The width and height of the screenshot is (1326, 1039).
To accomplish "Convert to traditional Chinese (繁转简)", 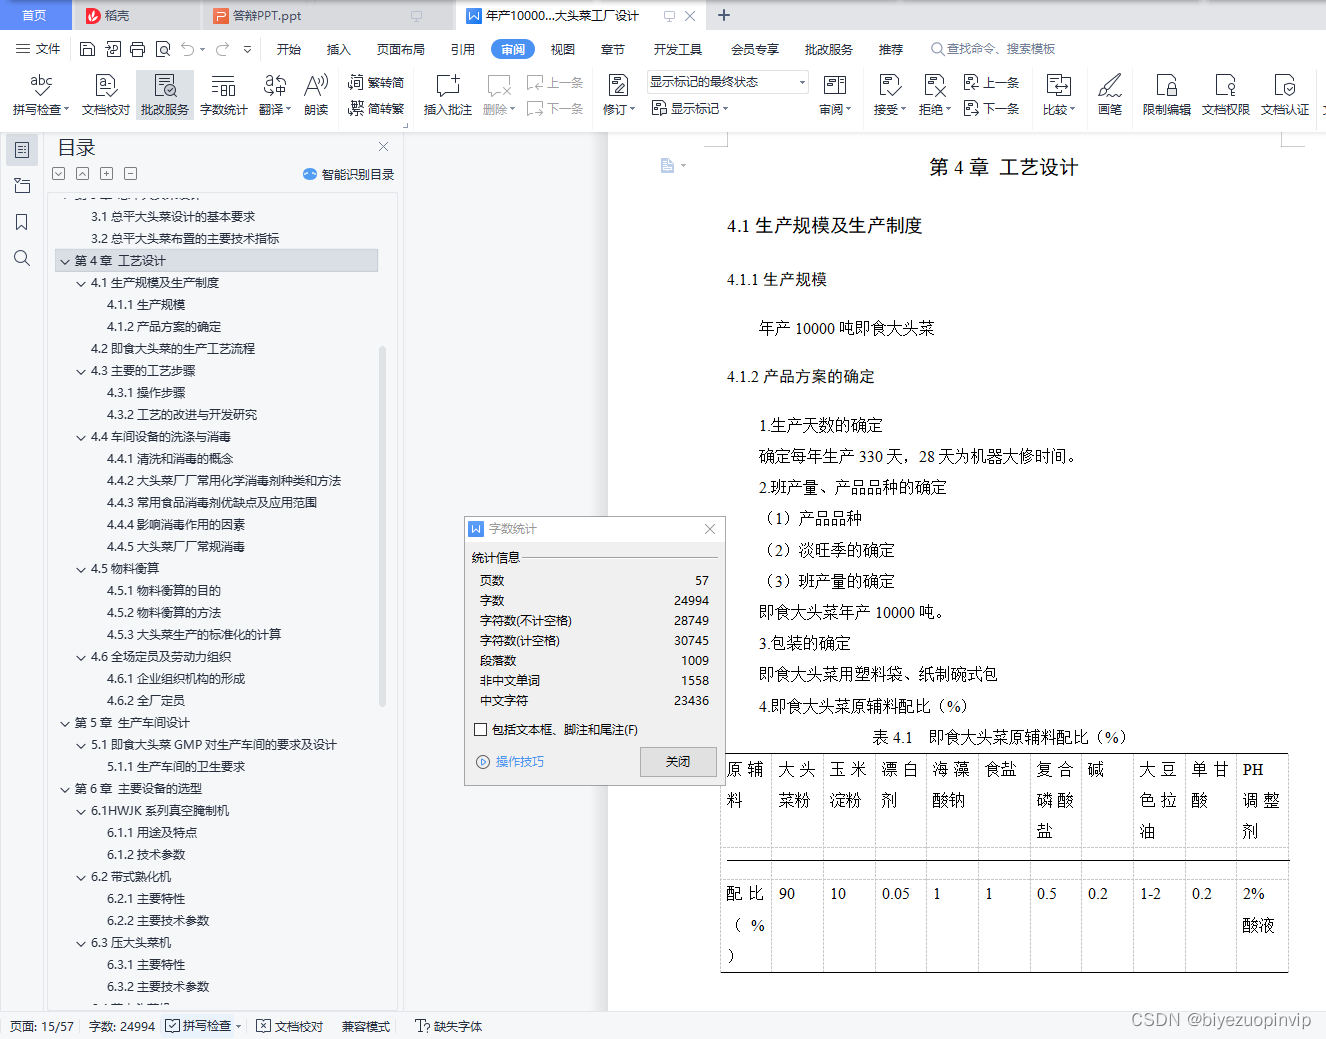I will click(x=376, y=83).
